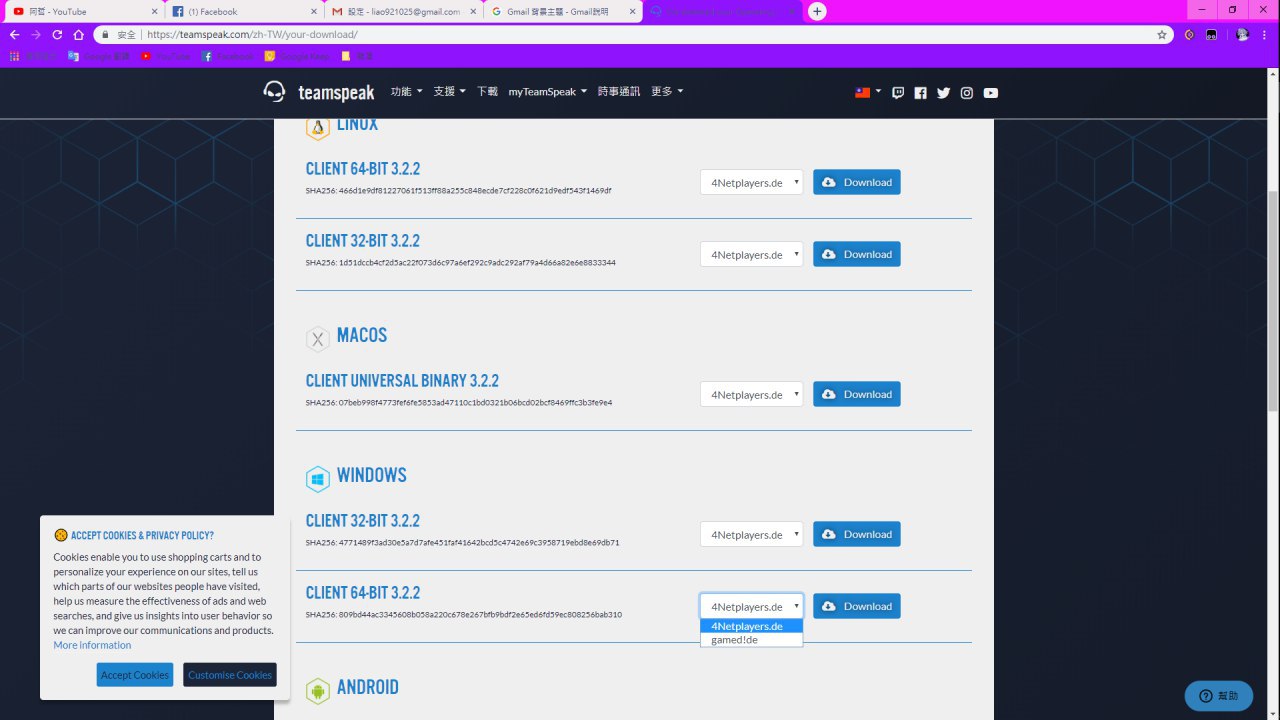Collapse mirror dropdown for Windows Client 64-bit

tap(751, 606)
